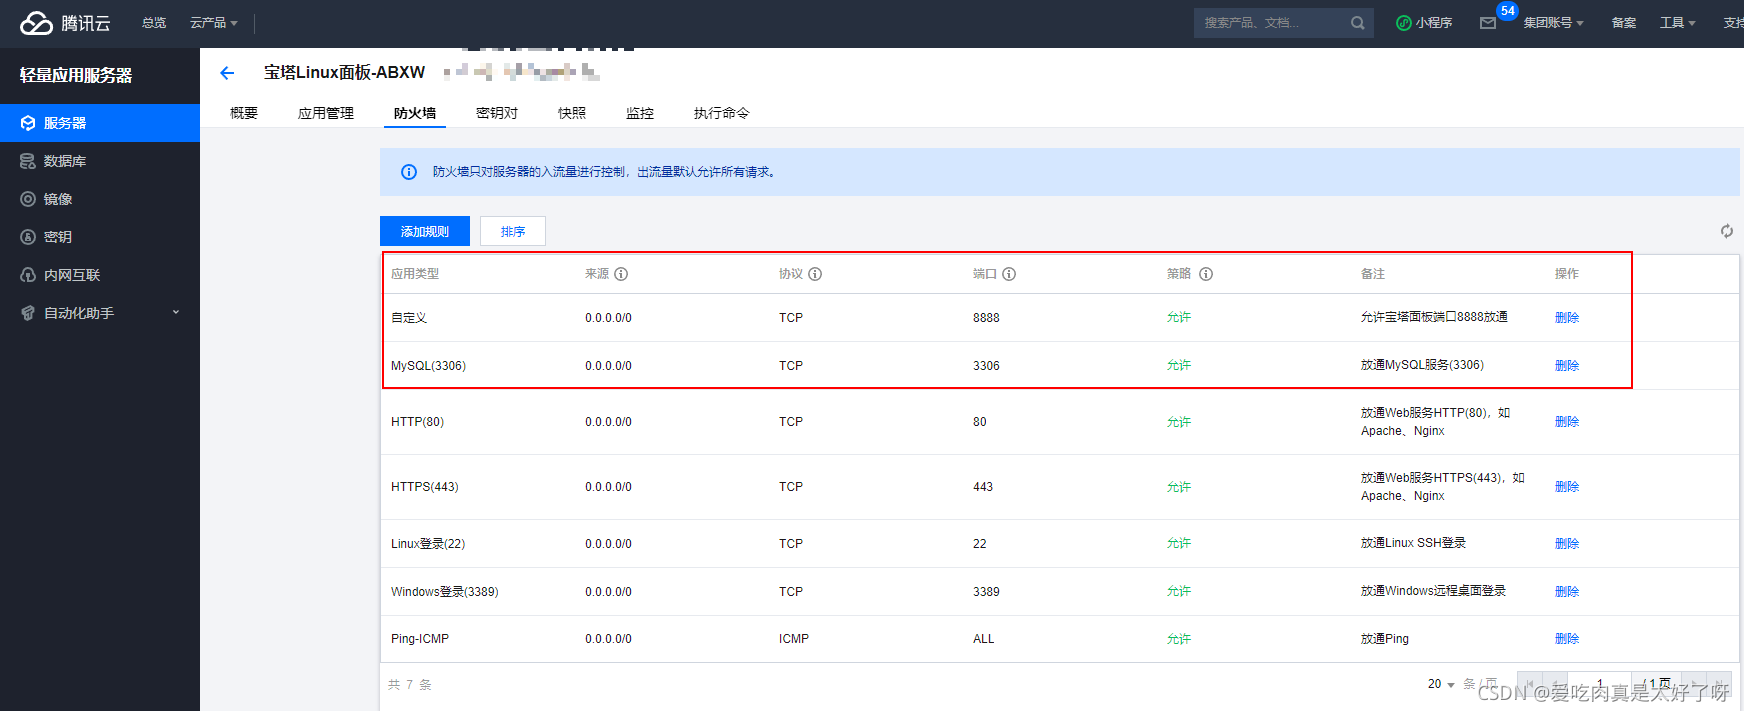Delete the MySQL(3306) rule

click(1567, 366)
